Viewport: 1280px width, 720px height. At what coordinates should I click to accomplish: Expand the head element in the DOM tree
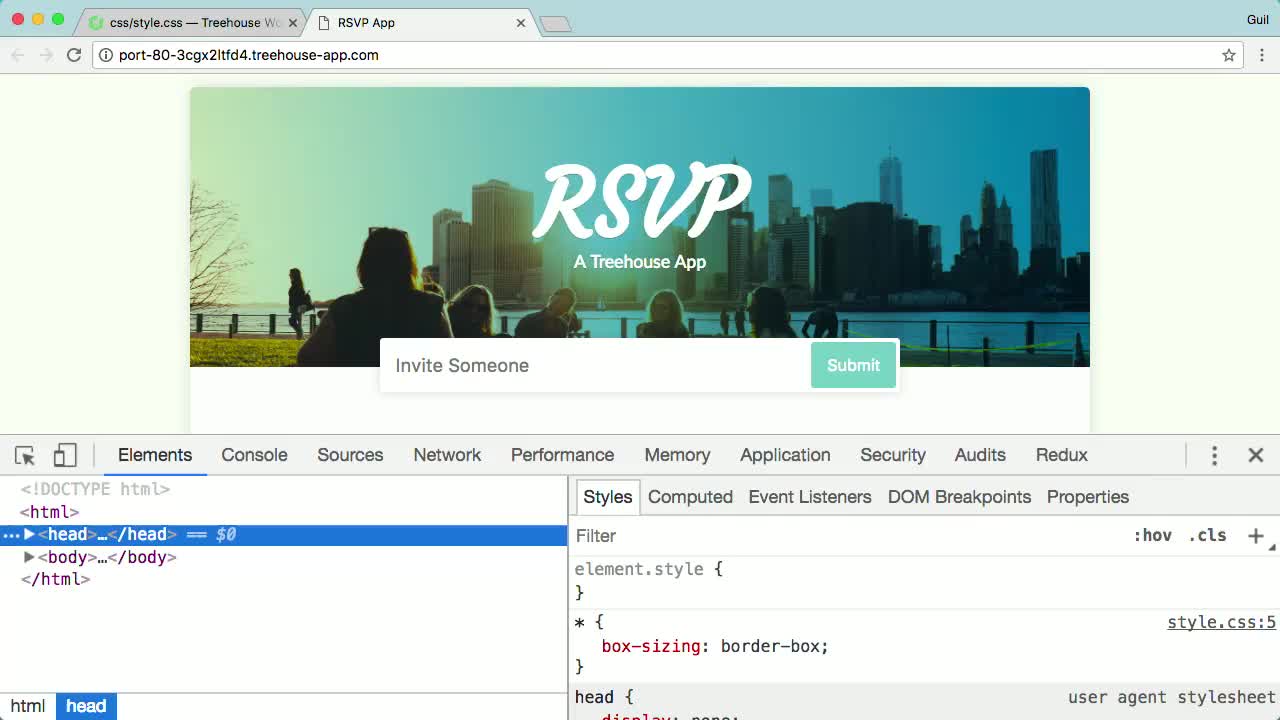[29, 534]
